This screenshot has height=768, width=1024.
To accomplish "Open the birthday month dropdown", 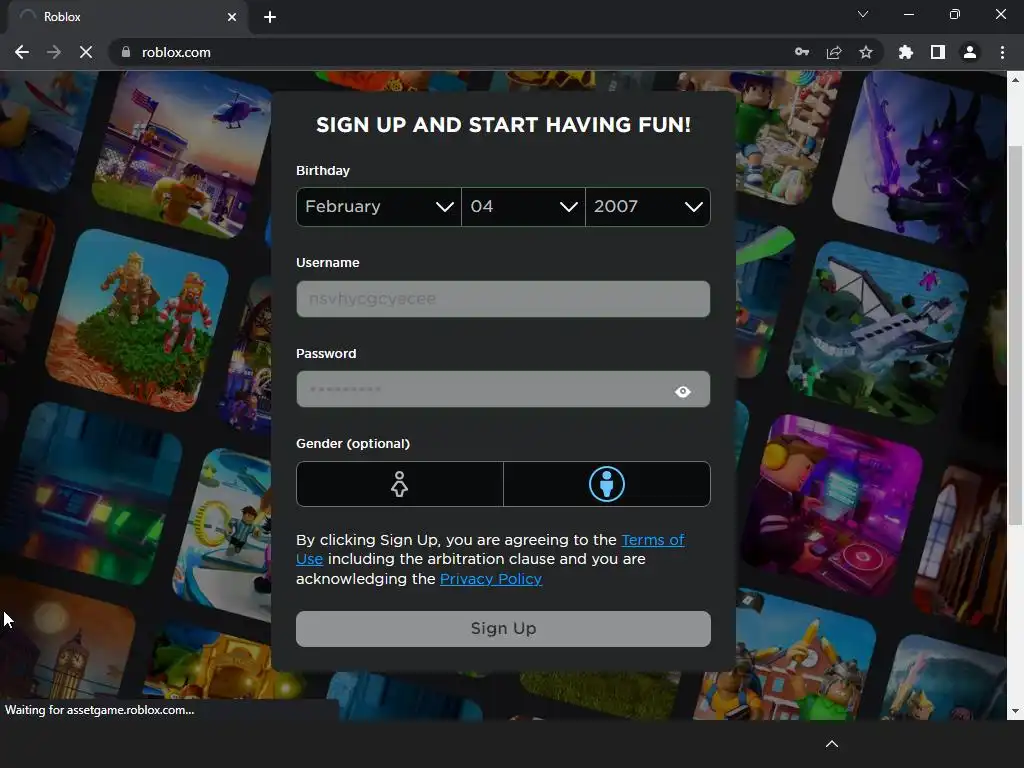I will click(x=379, y=207).
